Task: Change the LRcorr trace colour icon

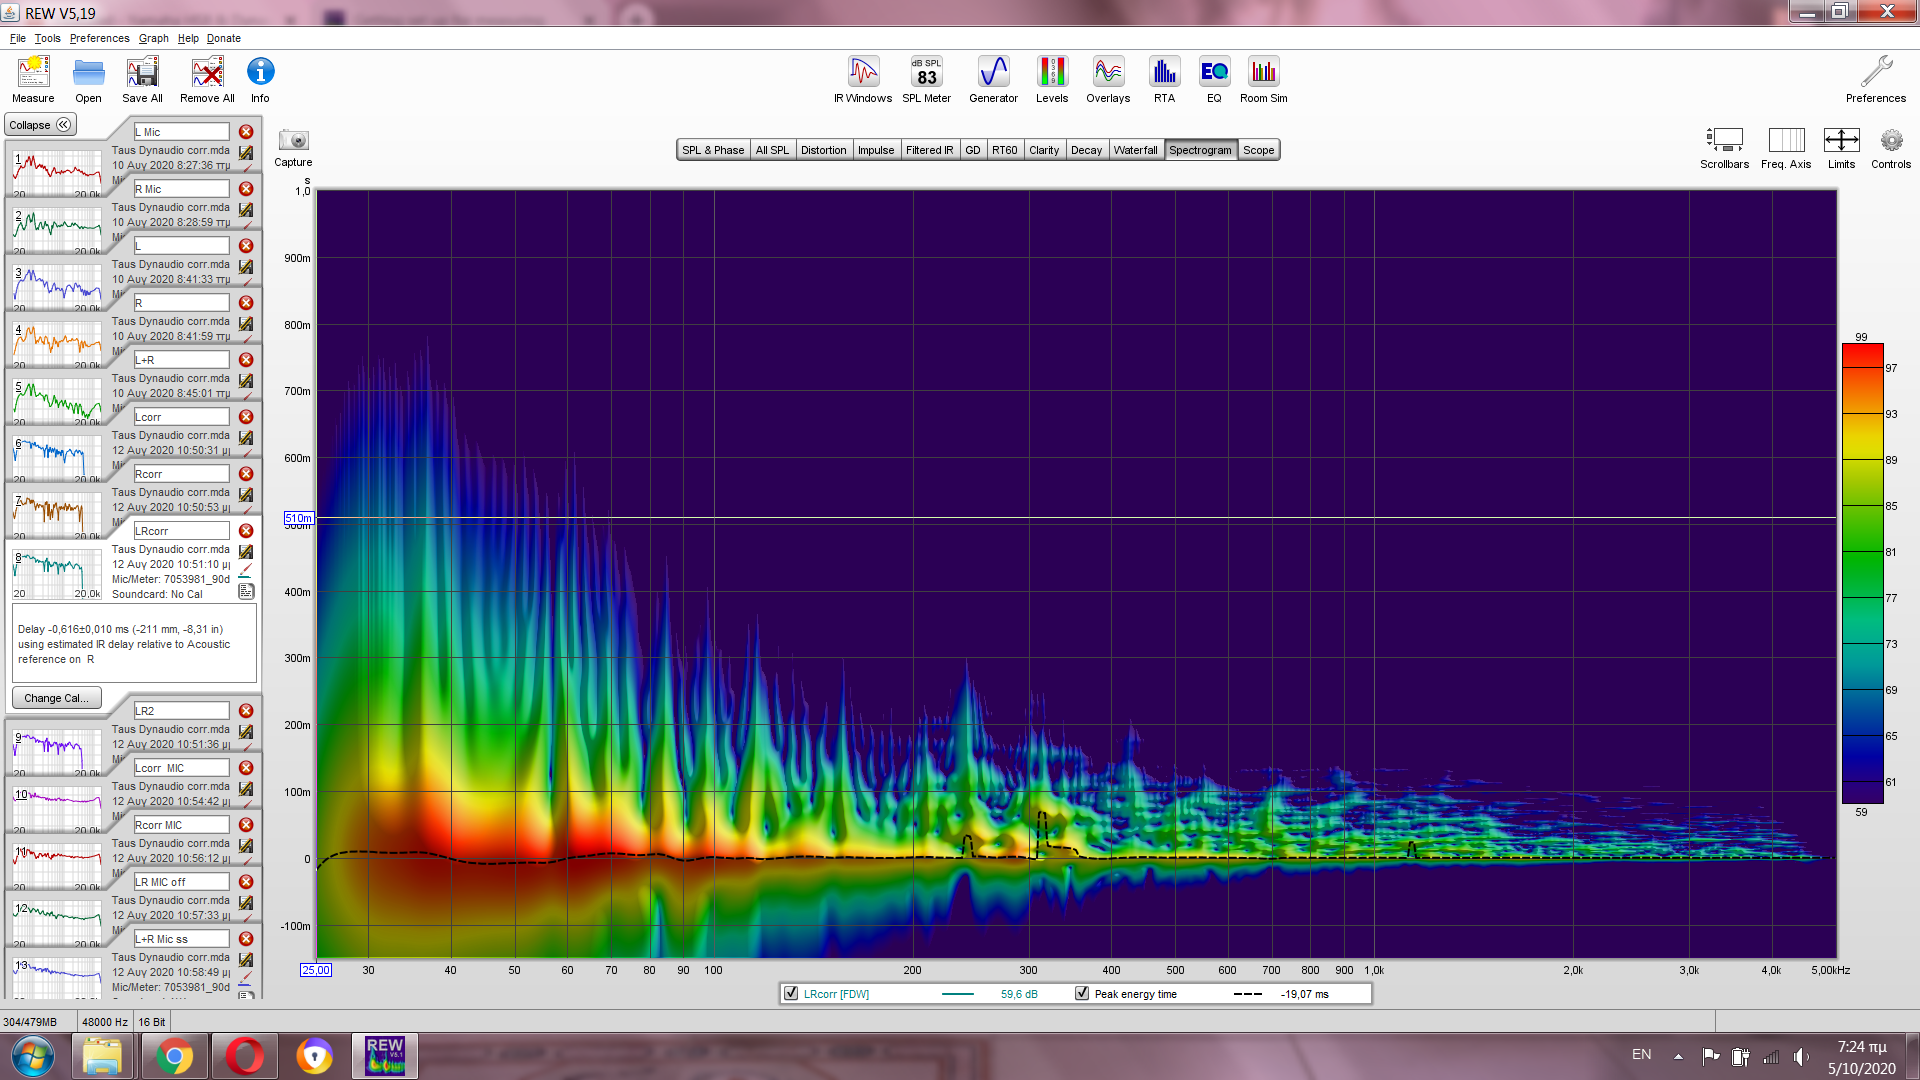Action: pyautogui.click(x=246, y=570)
